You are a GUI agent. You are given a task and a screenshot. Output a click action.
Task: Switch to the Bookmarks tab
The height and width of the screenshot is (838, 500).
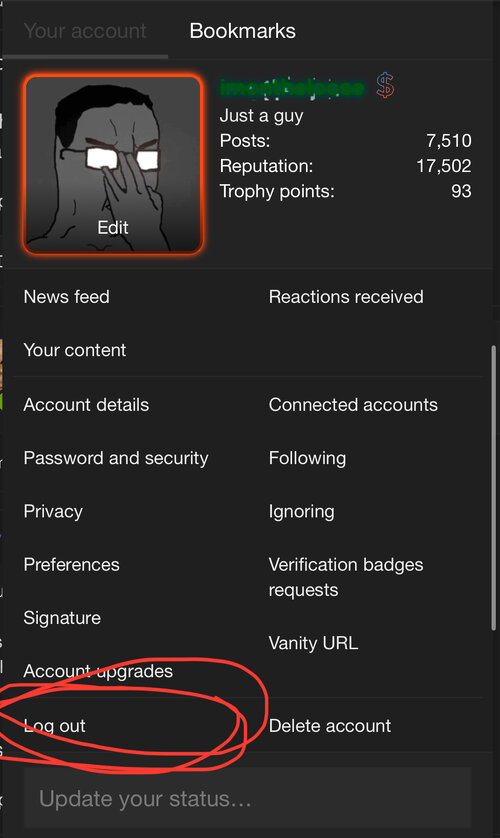[243, 30]
